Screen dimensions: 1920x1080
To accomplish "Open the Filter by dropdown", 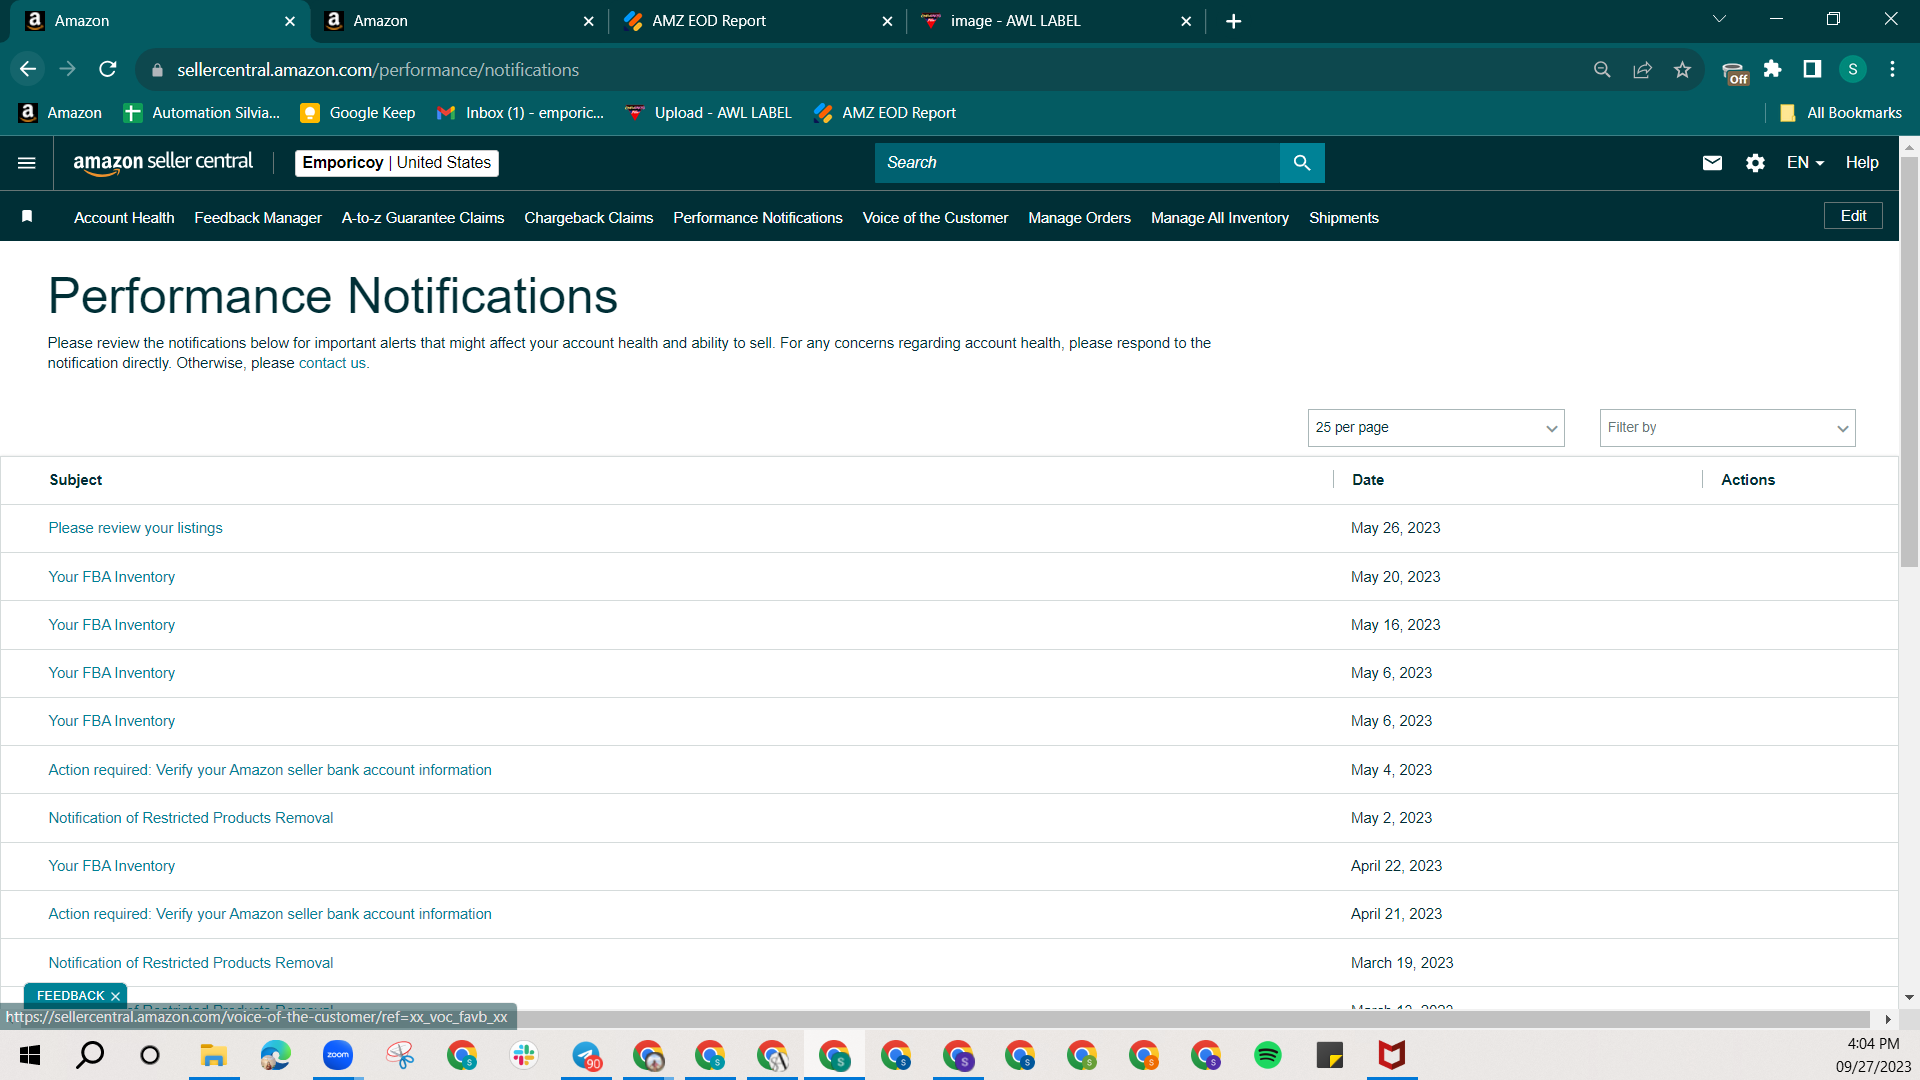I will [1728, 428].
